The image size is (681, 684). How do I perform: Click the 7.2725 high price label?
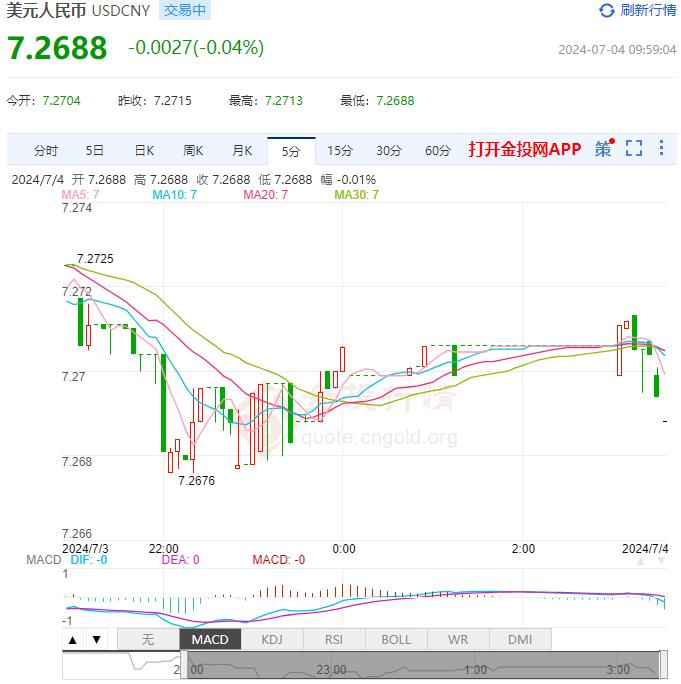tap(95, 259)
